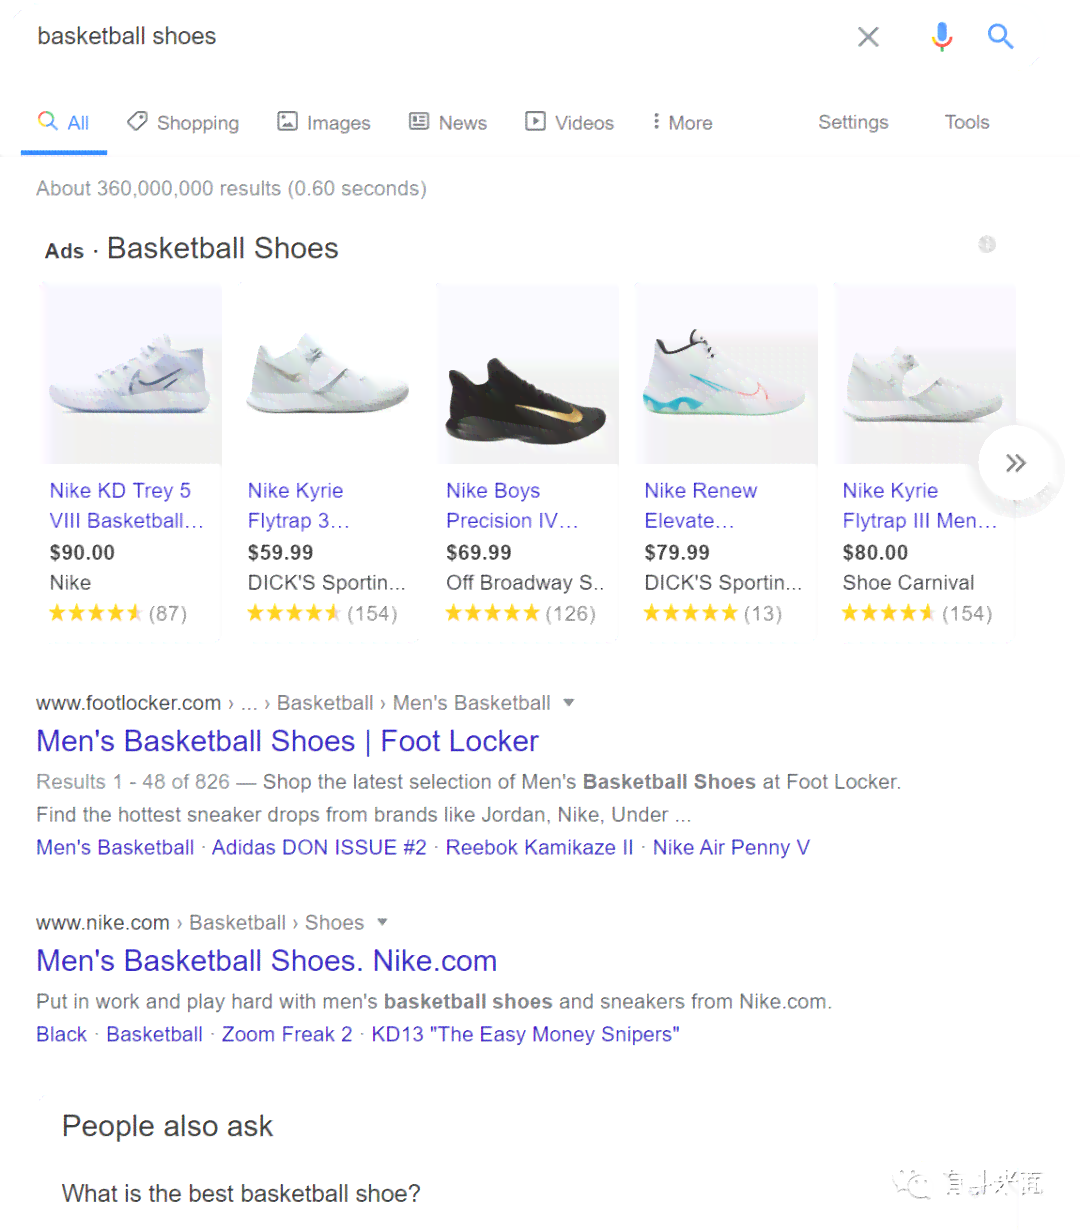The height and width of the screenshot is (1230, 1080).
Task: Open the Shopping tab with the tag icon
Action: coord(183,123)
